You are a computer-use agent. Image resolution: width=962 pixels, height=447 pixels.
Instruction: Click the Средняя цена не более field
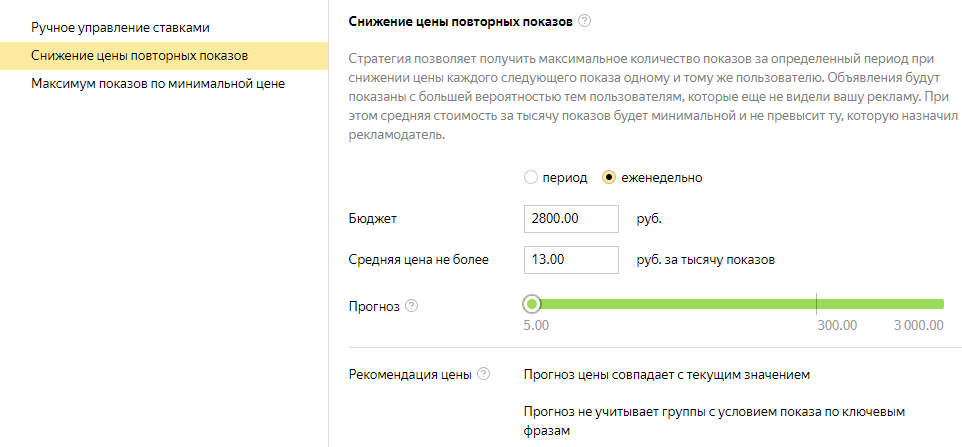(x=571, y=259)
